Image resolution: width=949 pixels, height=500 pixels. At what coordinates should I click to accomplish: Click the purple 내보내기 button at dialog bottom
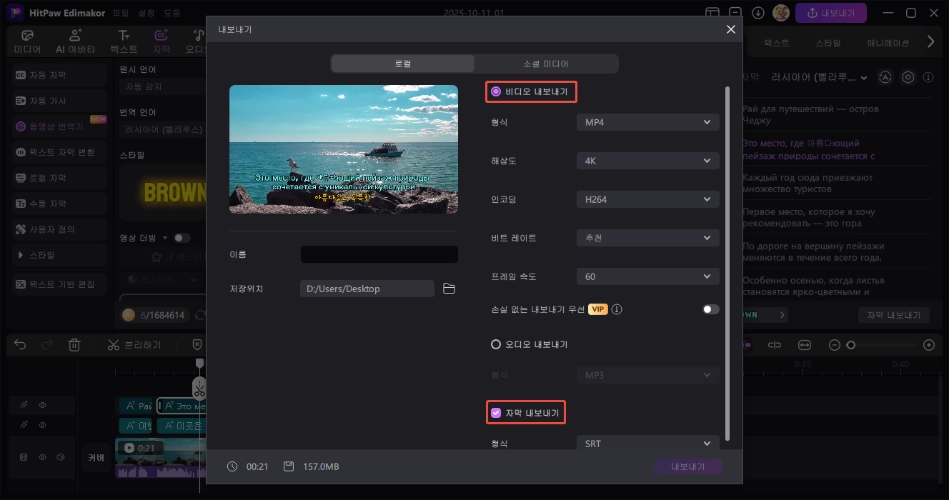(688, 467)
